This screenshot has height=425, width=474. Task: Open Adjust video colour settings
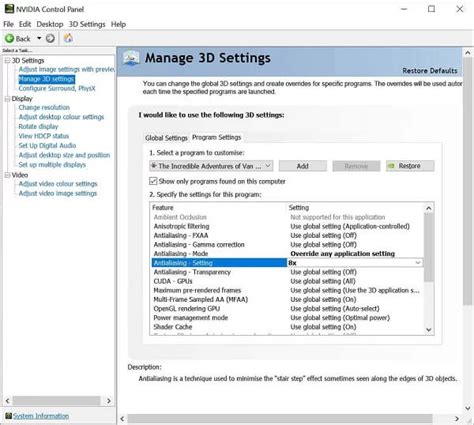[x=58, y=184]
